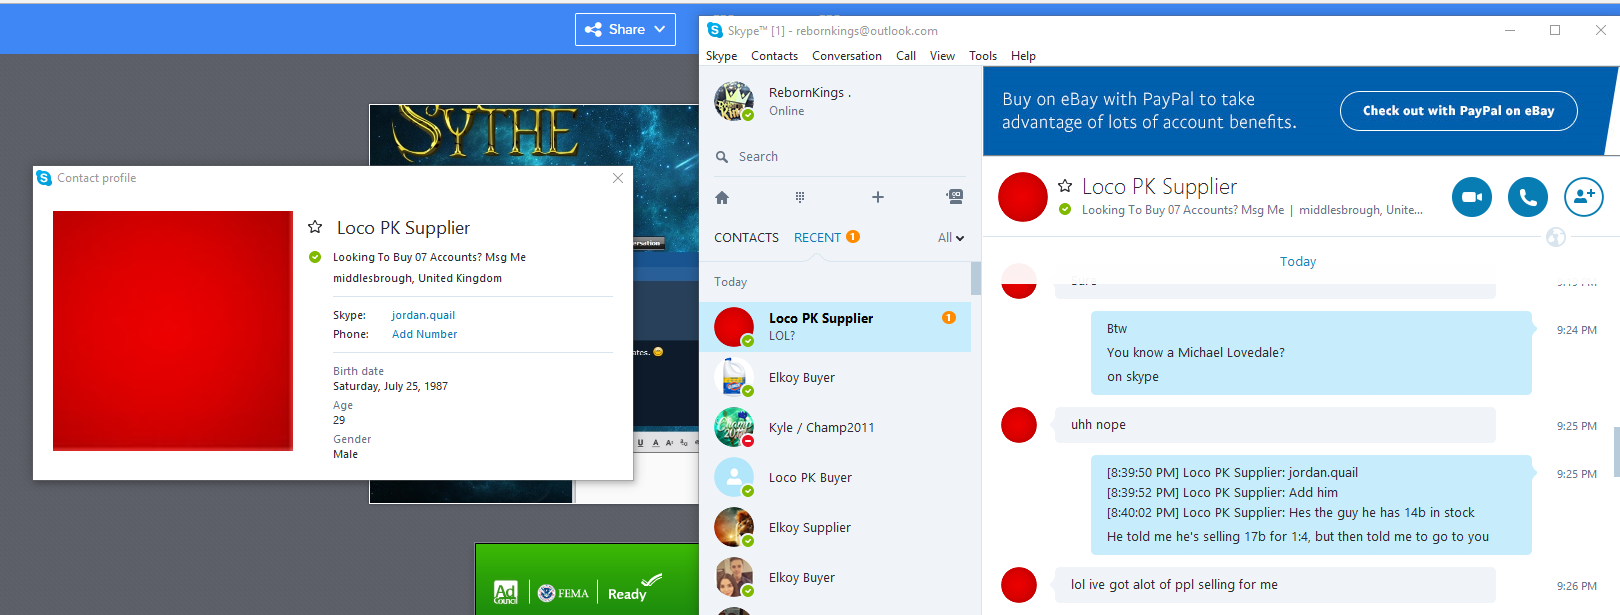Open the Call menu
The height and width of the screenshot is (615, 1620).
[906, 56]
